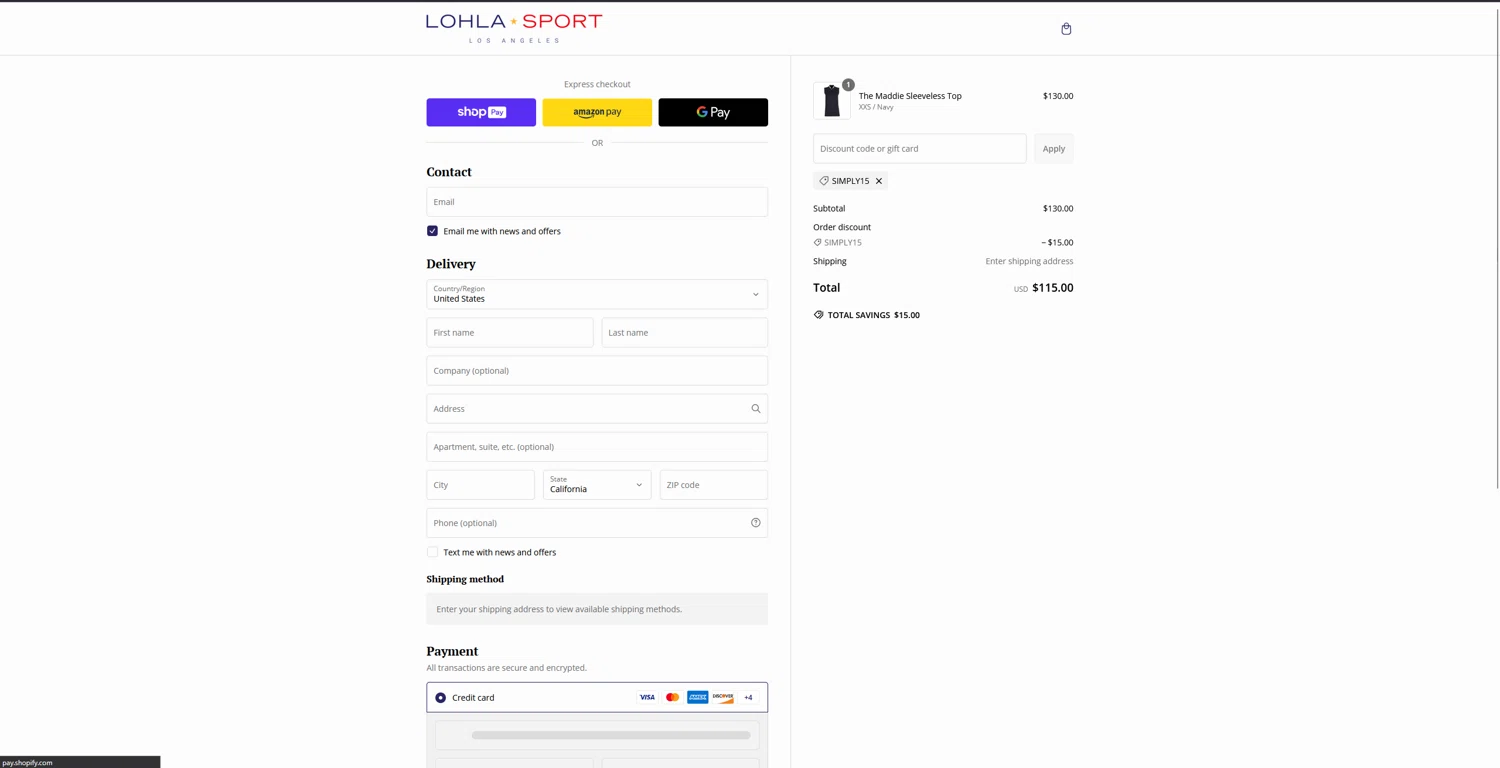
Task: Click The Maddie Sleeveless Top product name
Action: point(910,96)
